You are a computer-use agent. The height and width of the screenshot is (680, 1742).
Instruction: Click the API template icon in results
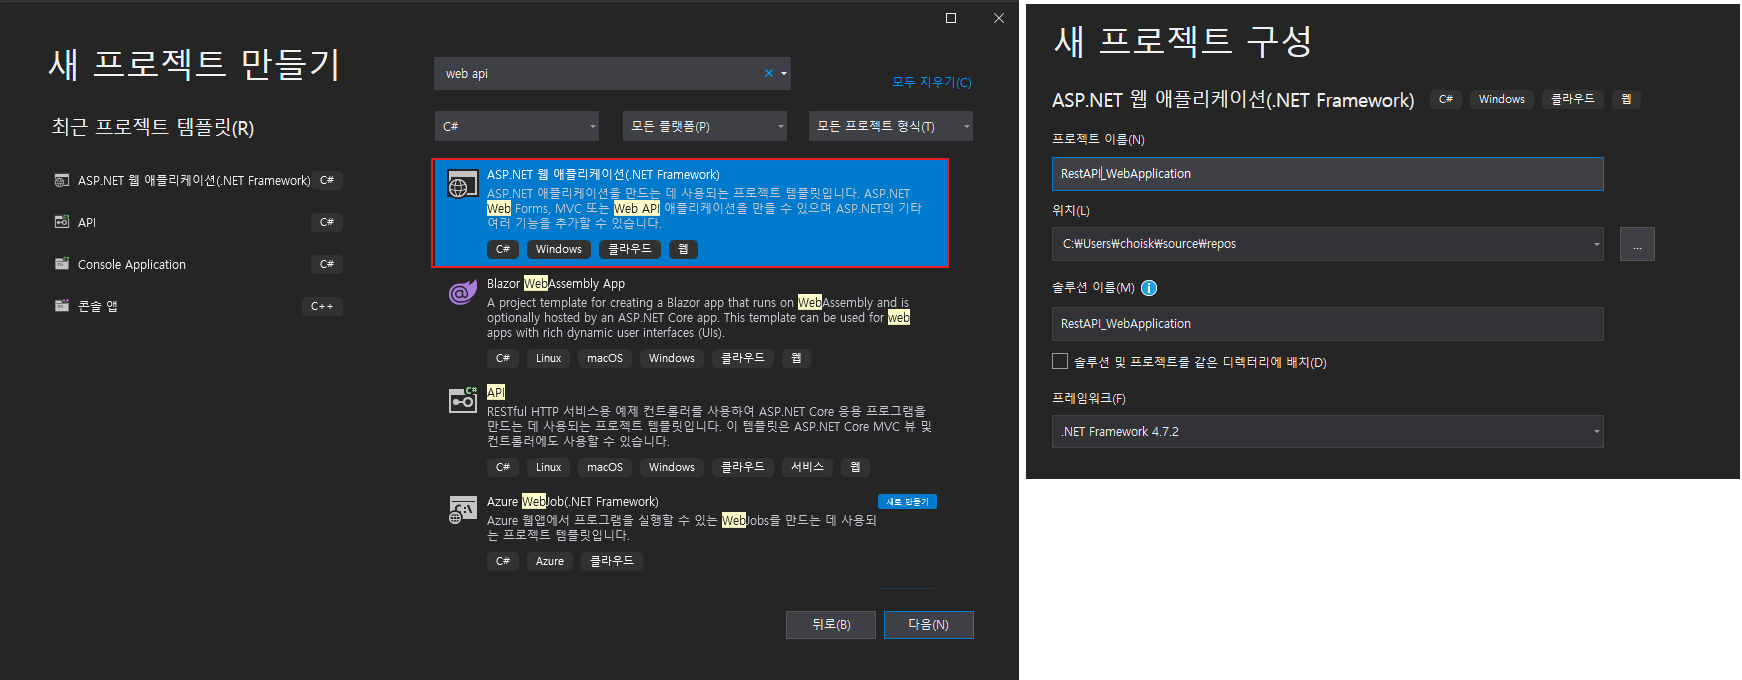(463, 400)
